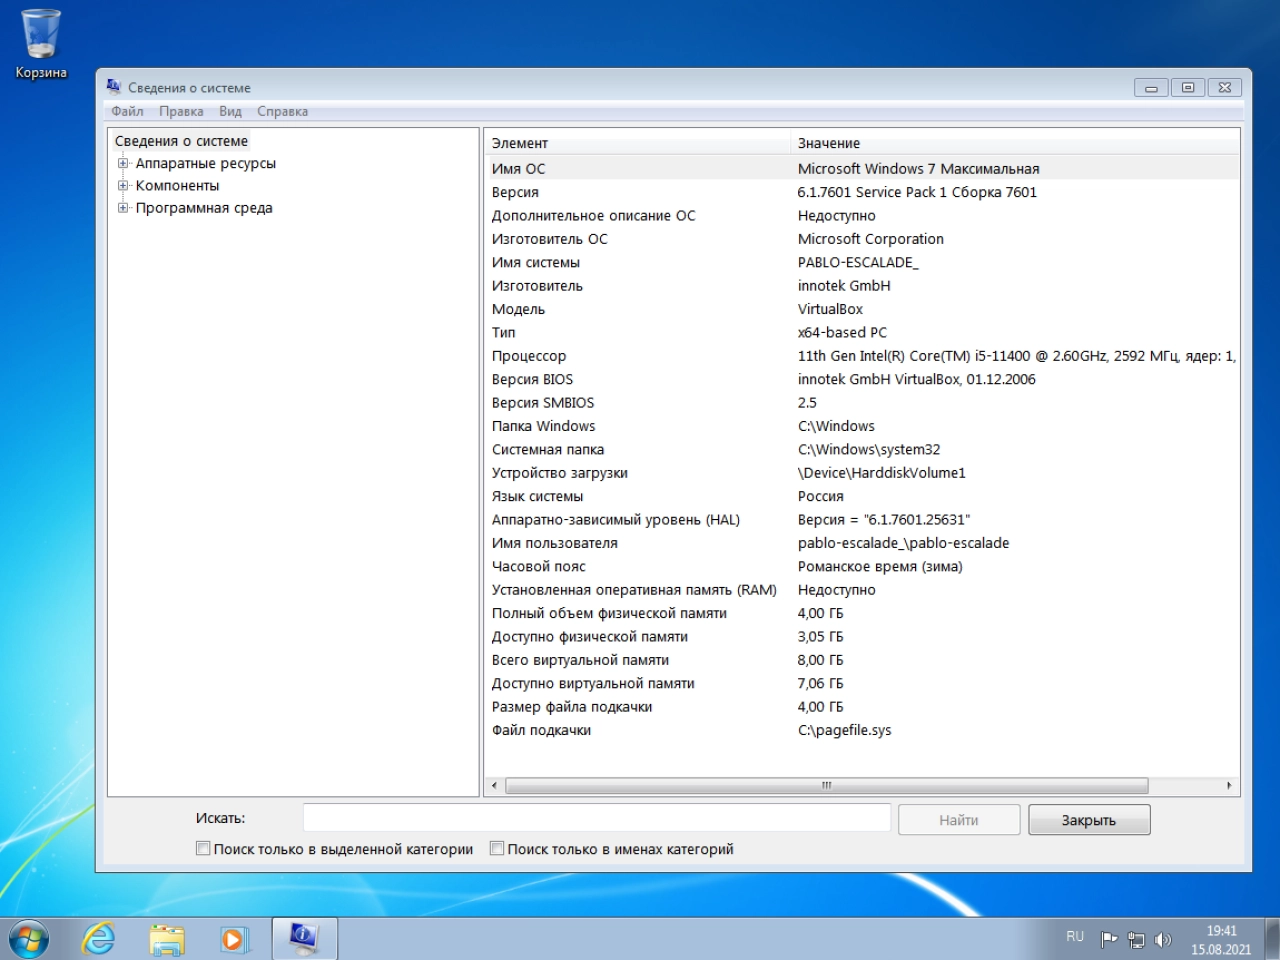The width and height of the screenshot is (1280, 960).
Task: Select the Аппаратные ресурсы tree item label
Action: (x=205, y=163)
